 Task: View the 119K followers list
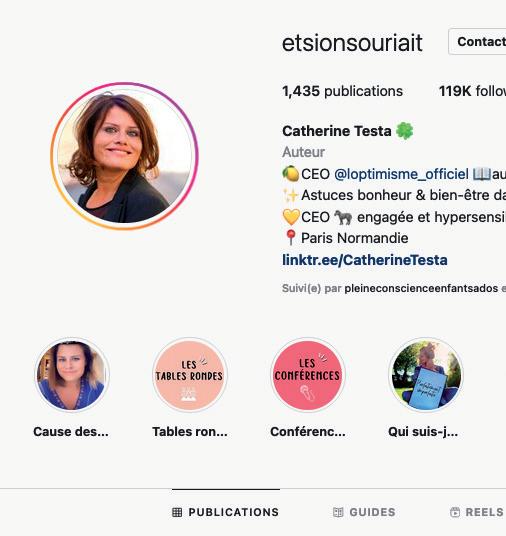pyautogui.click(x=472, y=91)
